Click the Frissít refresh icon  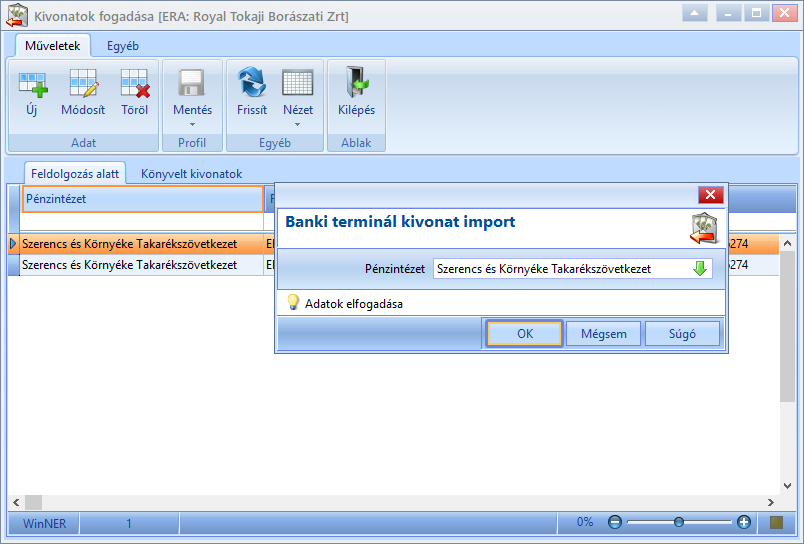tap(252, 83)
